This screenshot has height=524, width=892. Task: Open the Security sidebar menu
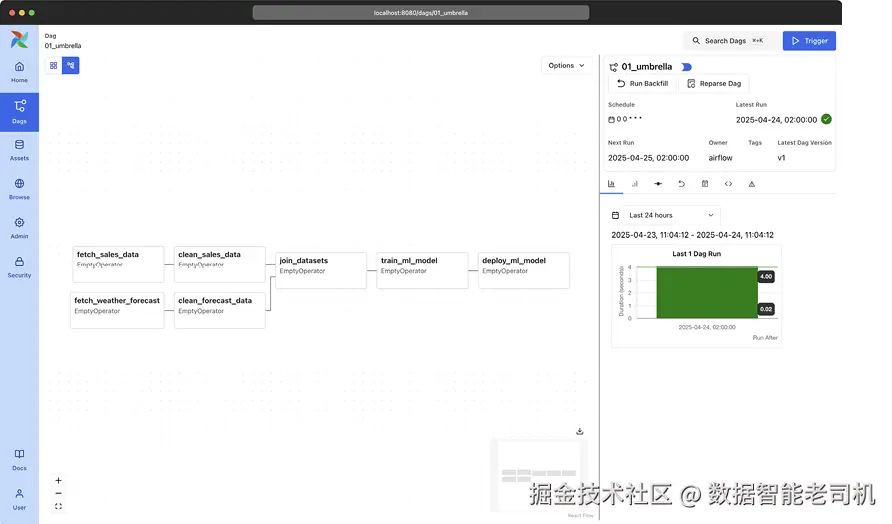click(x=19, y=267)
